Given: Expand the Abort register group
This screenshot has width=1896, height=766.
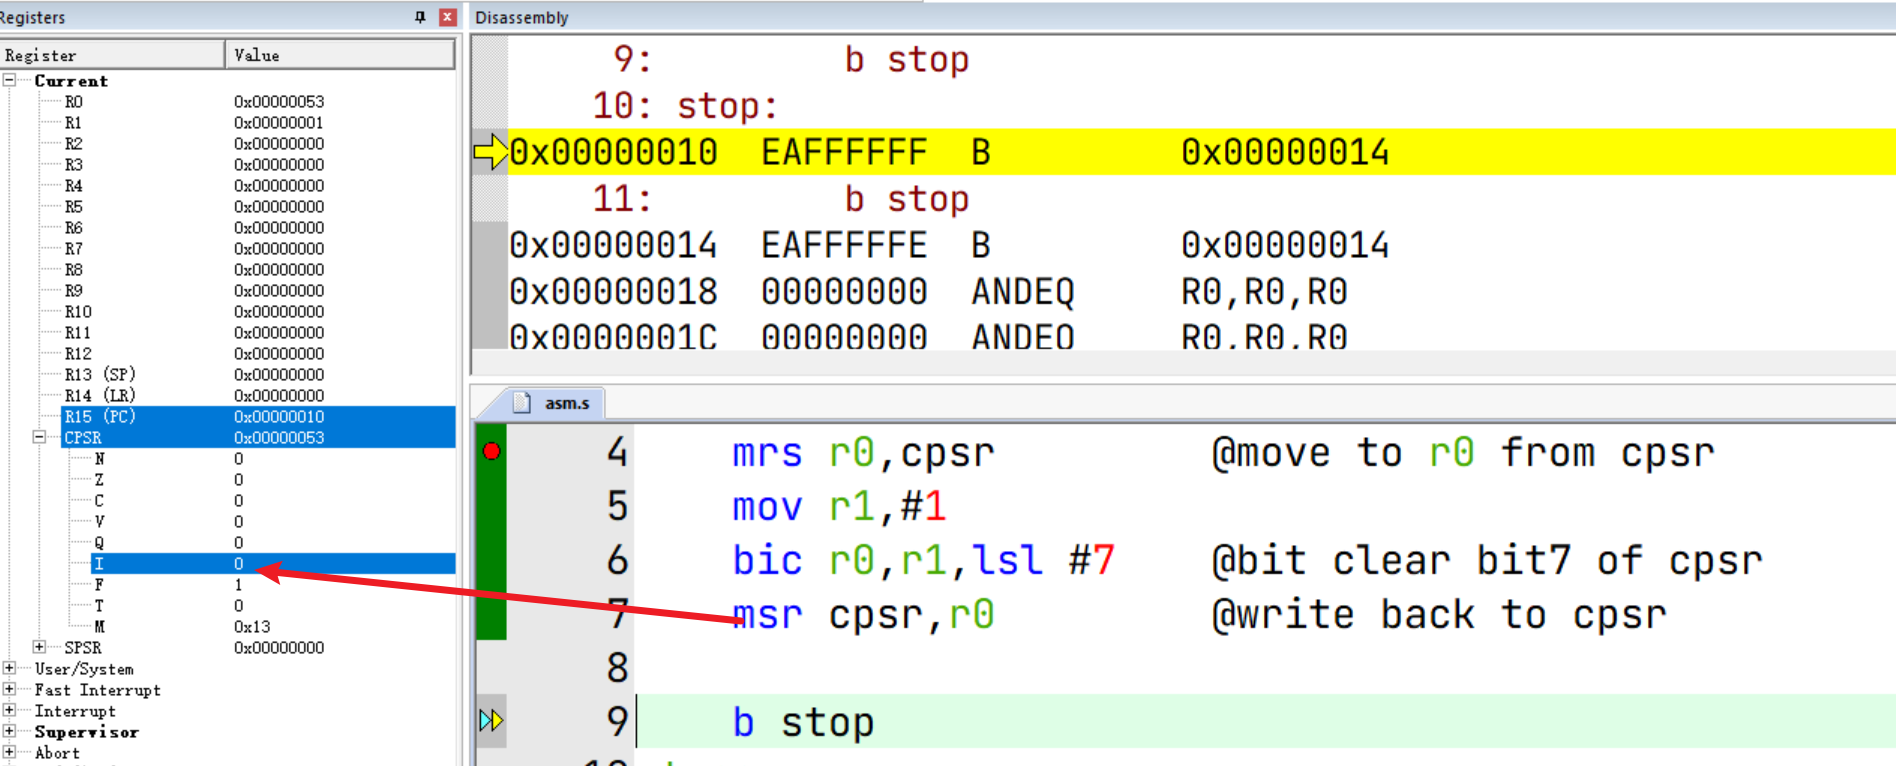Looking at the screenshot, I should pyautogui.click(x=10, y=752).
